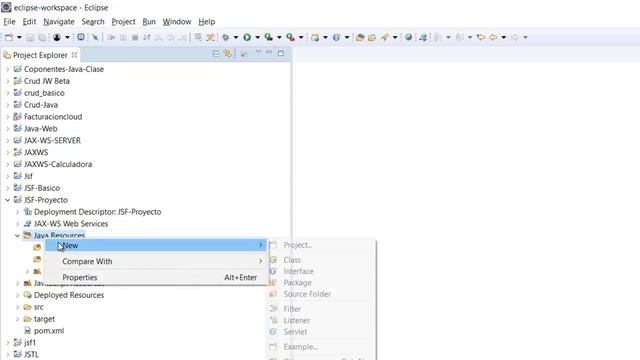640x360 pixels.
Task: Maximize the Project Explorer panel
Action: (280, 53)
